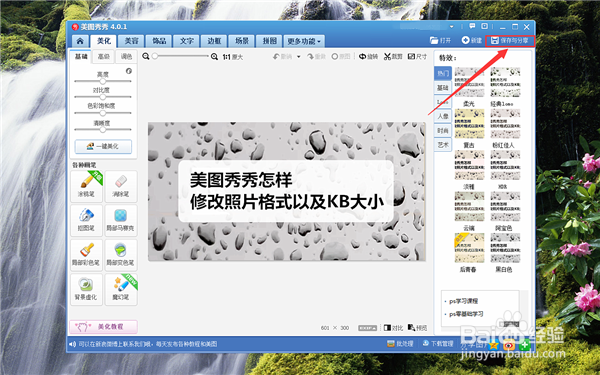Click the zoom-in magnifier icon
Viewport: 600px width, 375px height.
[214, 57]
